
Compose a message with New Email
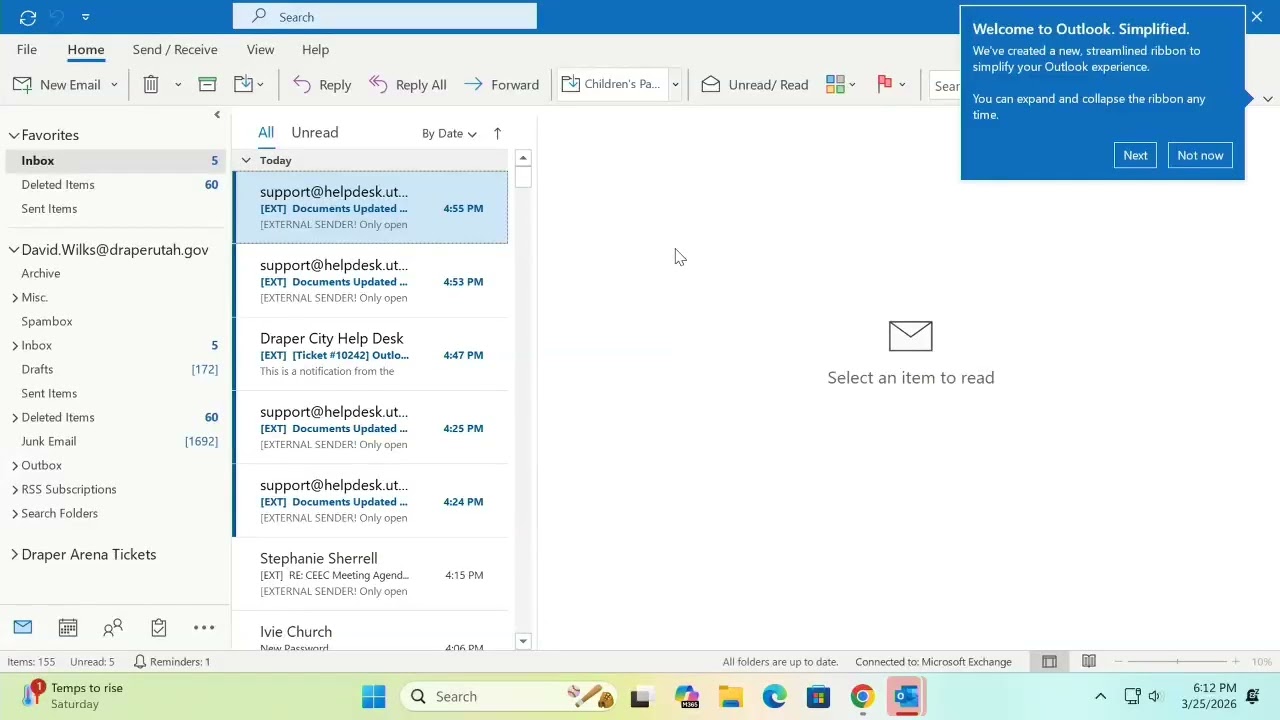[x=57, y=85]
